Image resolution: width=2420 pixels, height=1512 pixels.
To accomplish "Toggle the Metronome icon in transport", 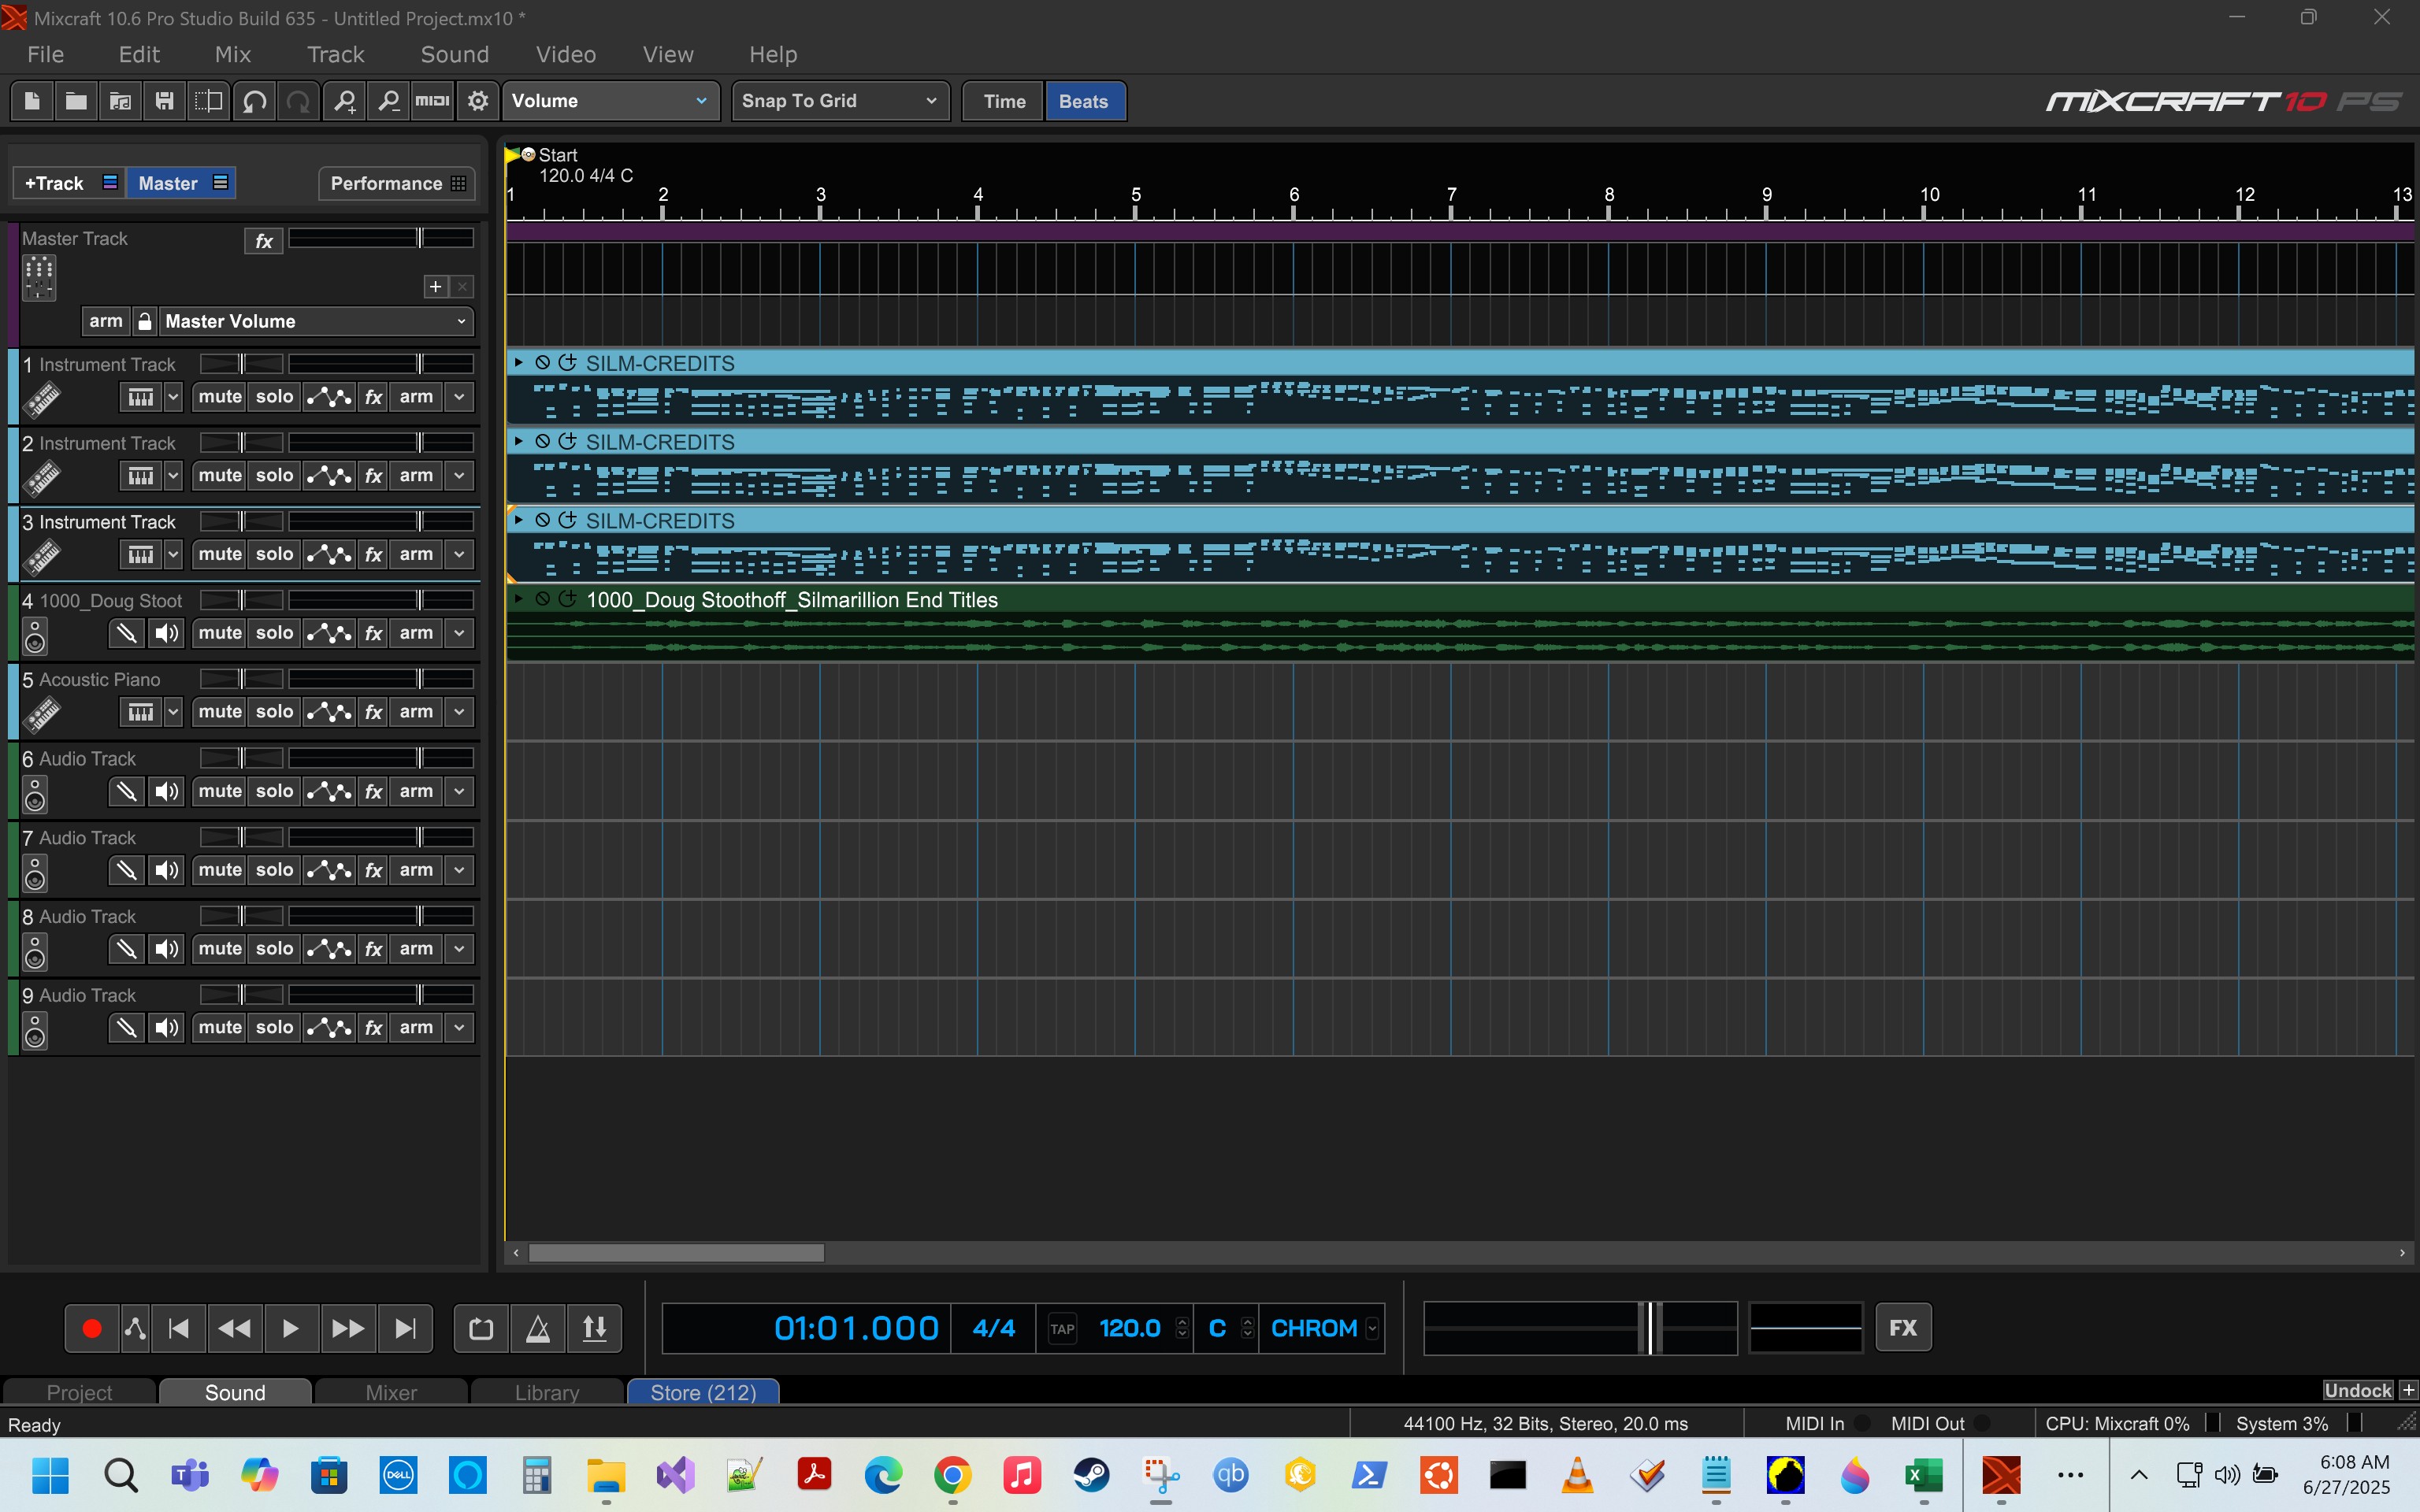I will [538, 1328].
